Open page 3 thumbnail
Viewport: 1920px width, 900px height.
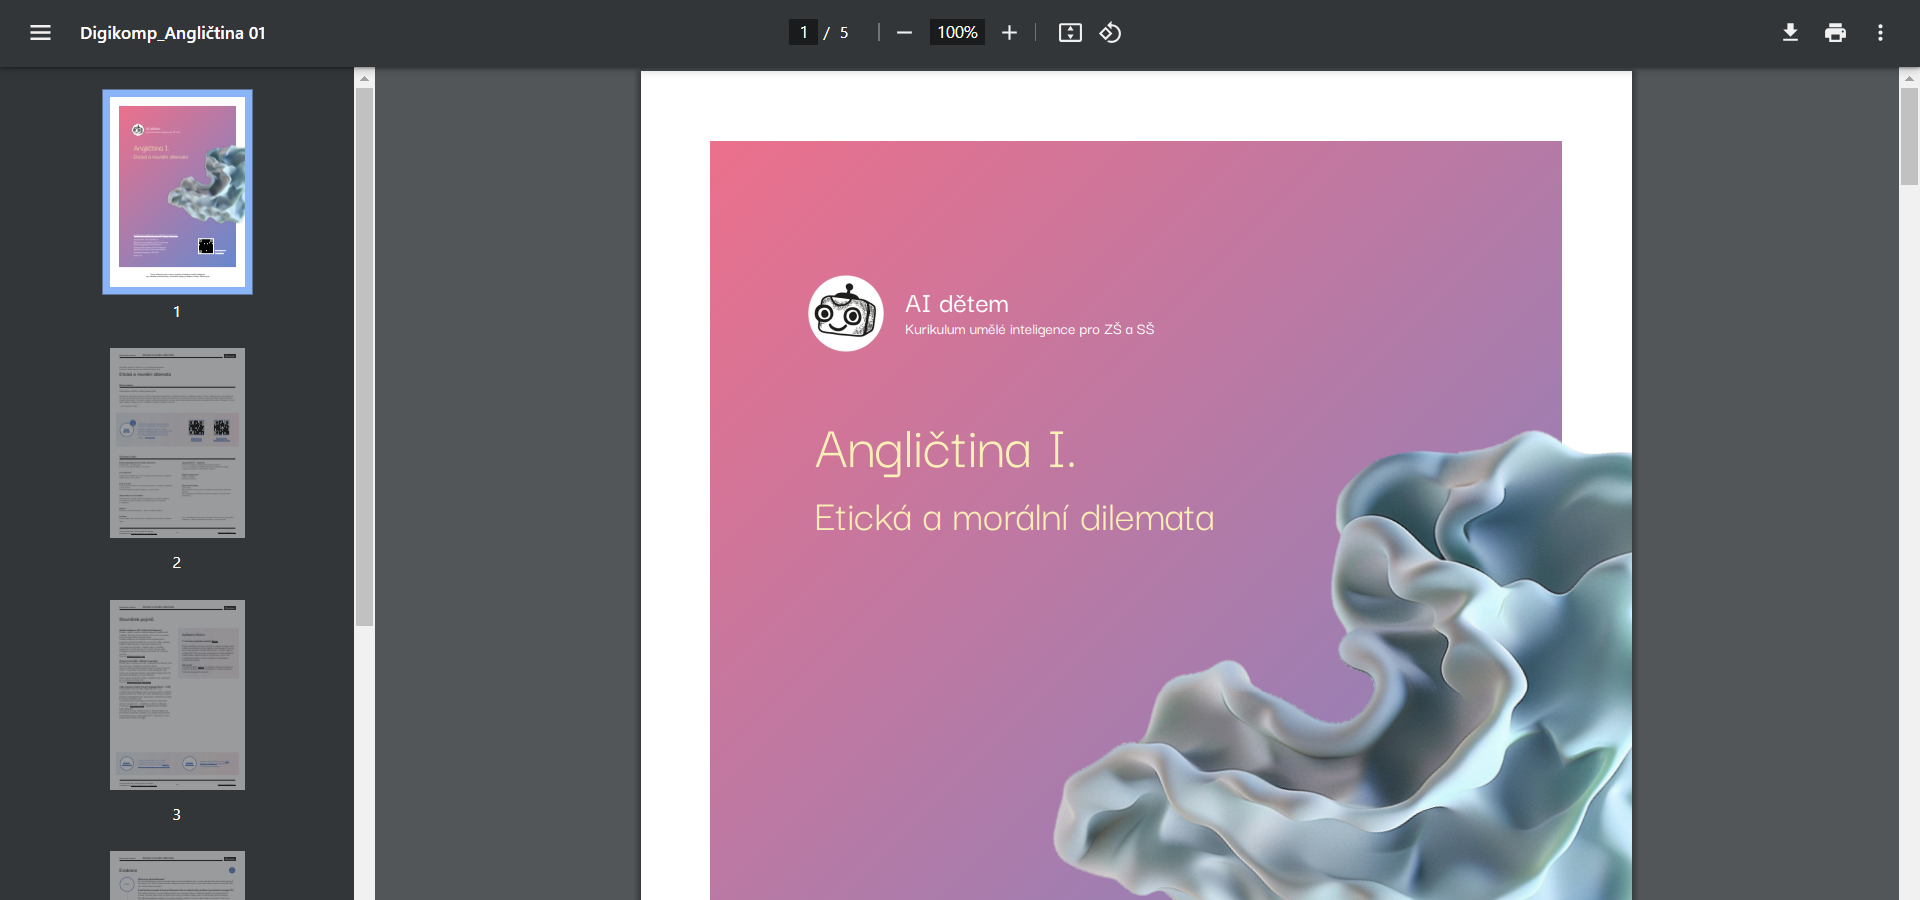coord(177,694)
